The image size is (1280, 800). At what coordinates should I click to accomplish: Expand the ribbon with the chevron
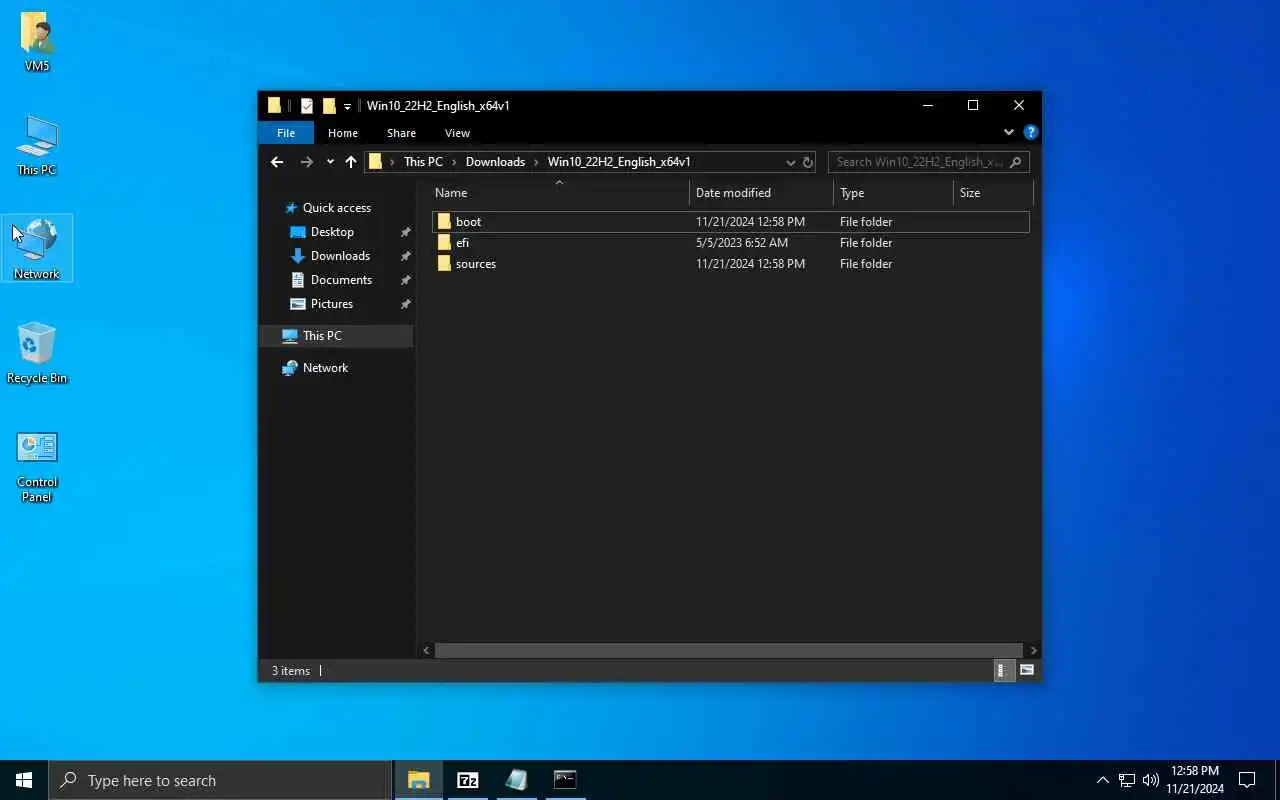[1008, 132]
